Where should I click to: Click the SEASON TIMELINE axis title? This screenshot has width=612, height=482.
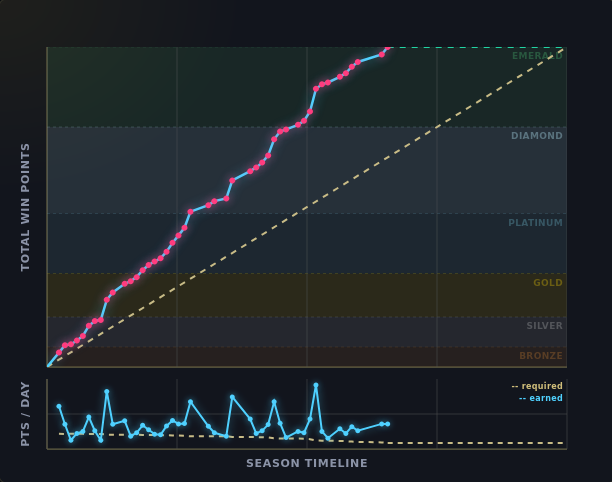307,463
